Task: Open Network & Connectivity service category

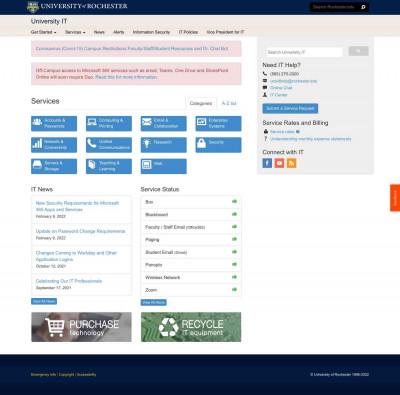Action: point(54,145)
